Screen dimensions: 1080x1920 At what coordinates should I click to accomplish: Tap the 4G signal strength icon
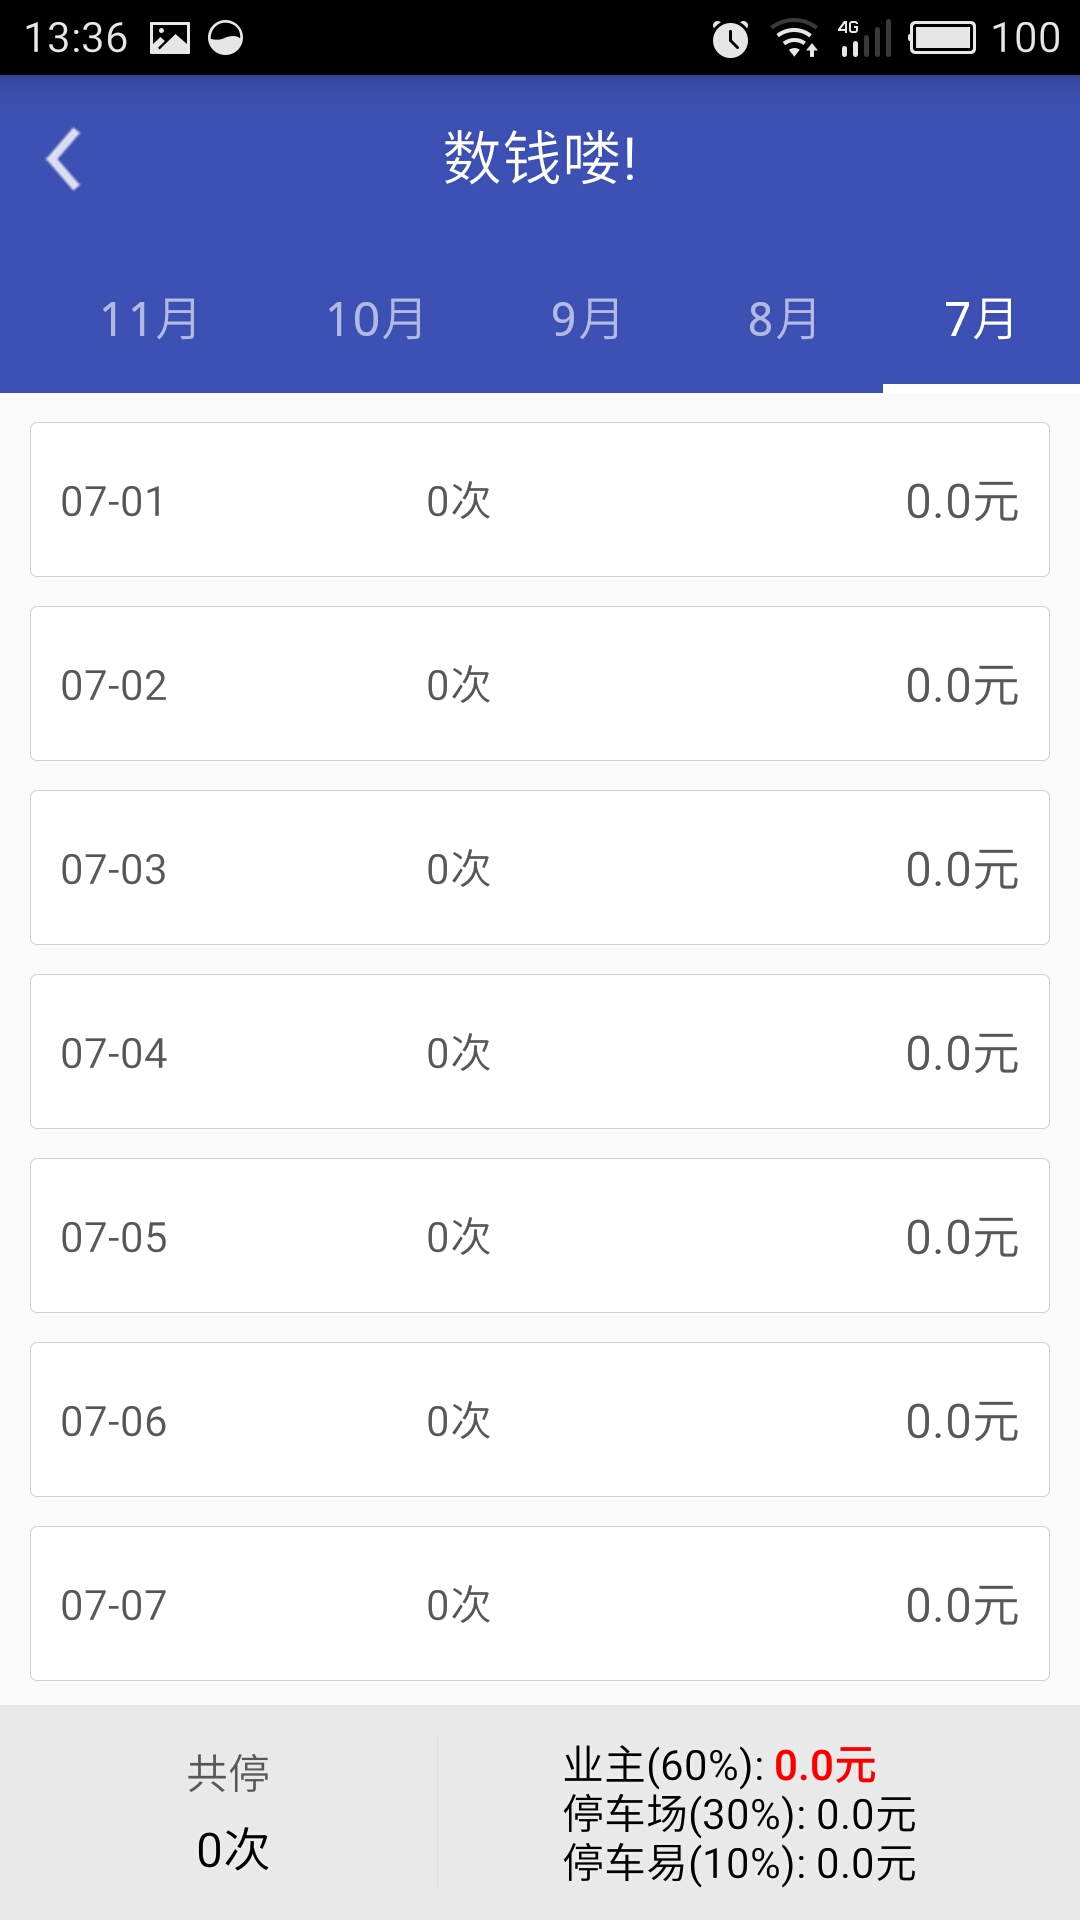864,39
